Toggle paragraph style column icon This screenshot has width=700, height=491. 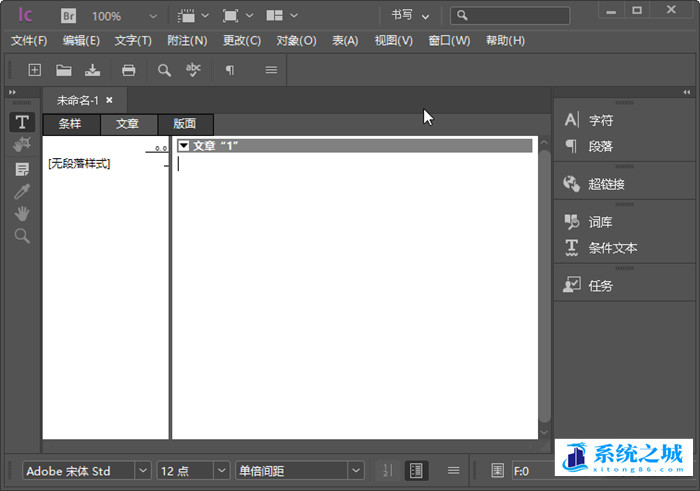(x=416, y=470)
